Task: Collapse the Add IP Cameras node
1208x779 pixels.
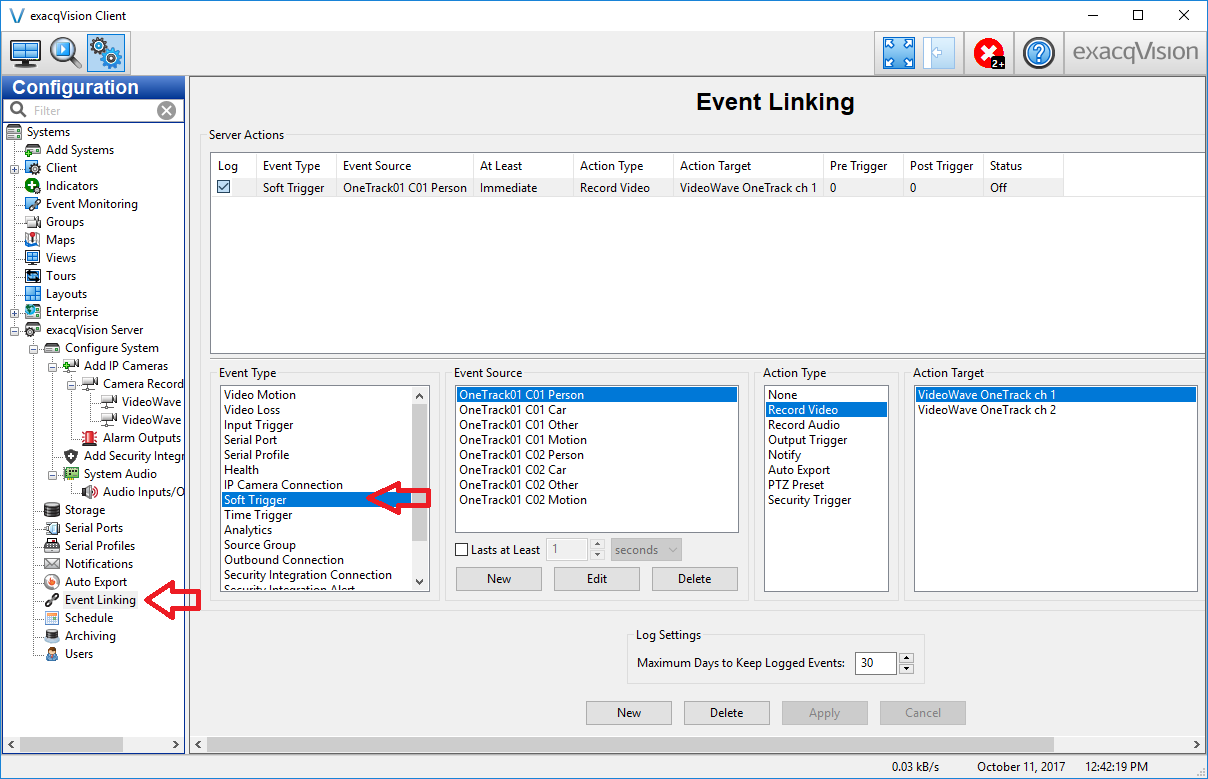Action: tap(53, 366)
